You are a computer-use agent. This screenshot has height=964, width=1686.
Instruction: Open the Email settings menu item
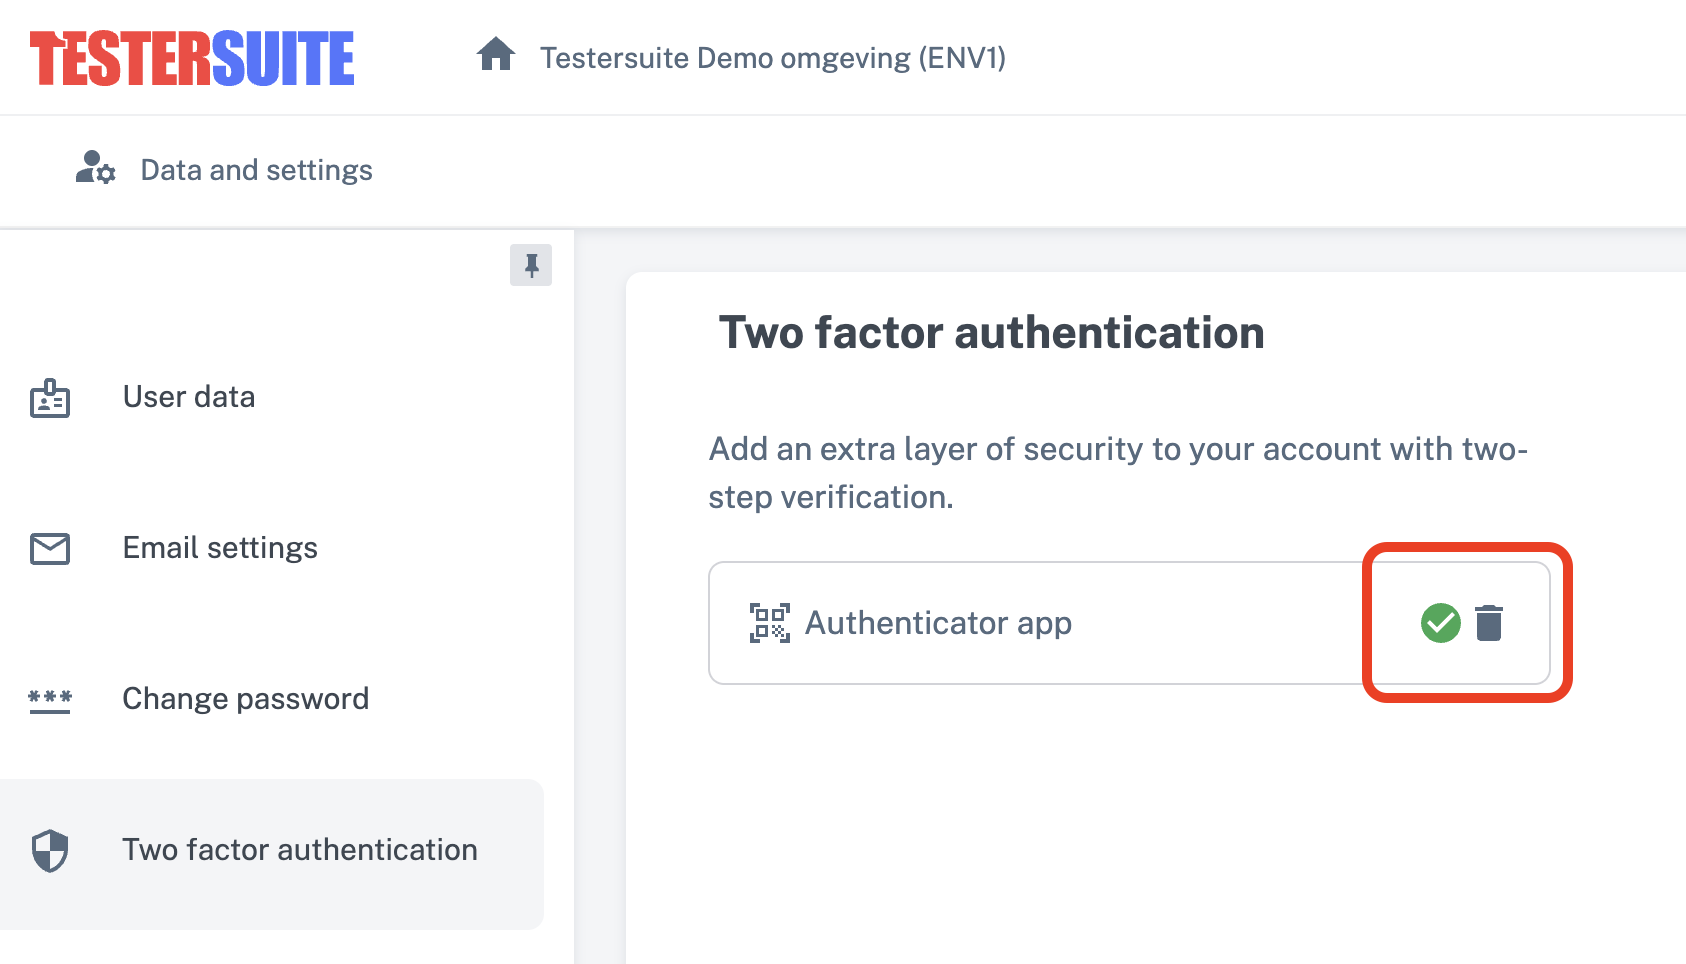point(220,548)
